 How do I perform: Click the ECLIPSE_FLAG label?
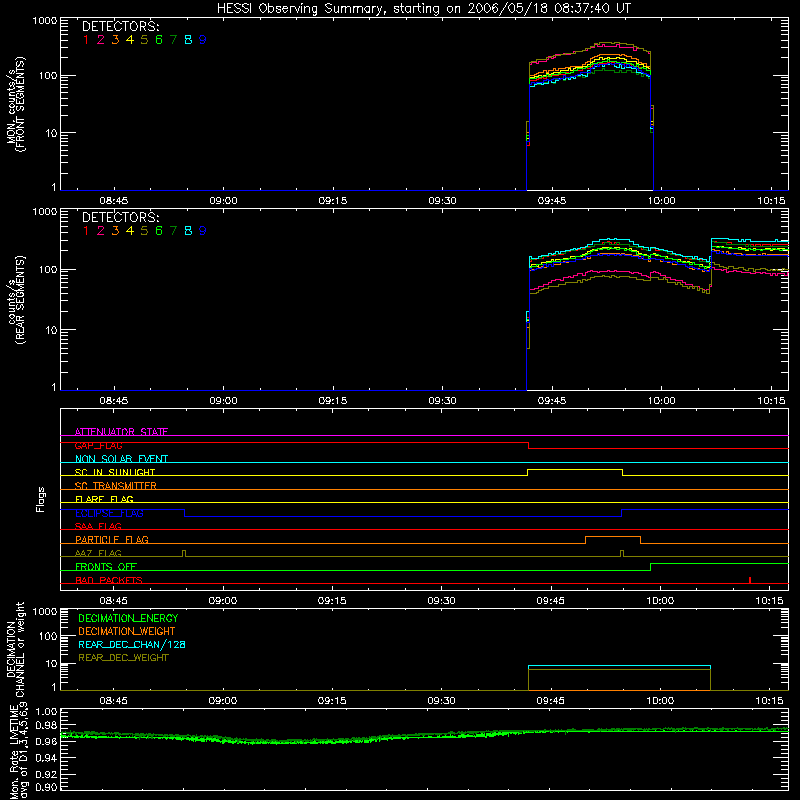click(109, 513)
